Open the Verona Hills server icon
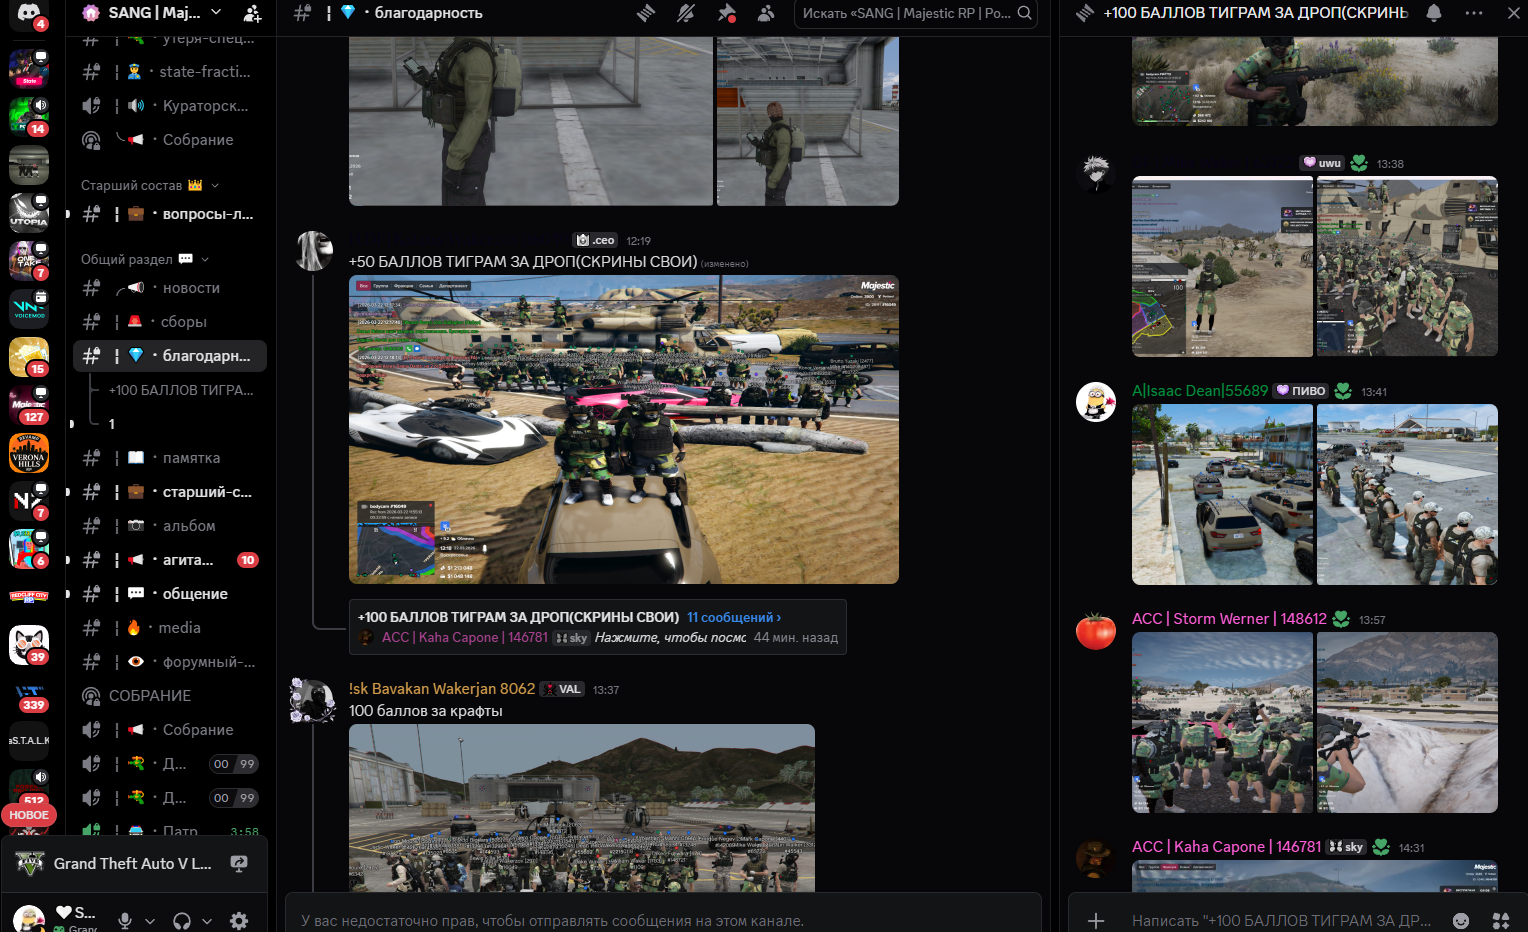The height and width of the screenshot is (932, 1528). (x=29, y=453)
